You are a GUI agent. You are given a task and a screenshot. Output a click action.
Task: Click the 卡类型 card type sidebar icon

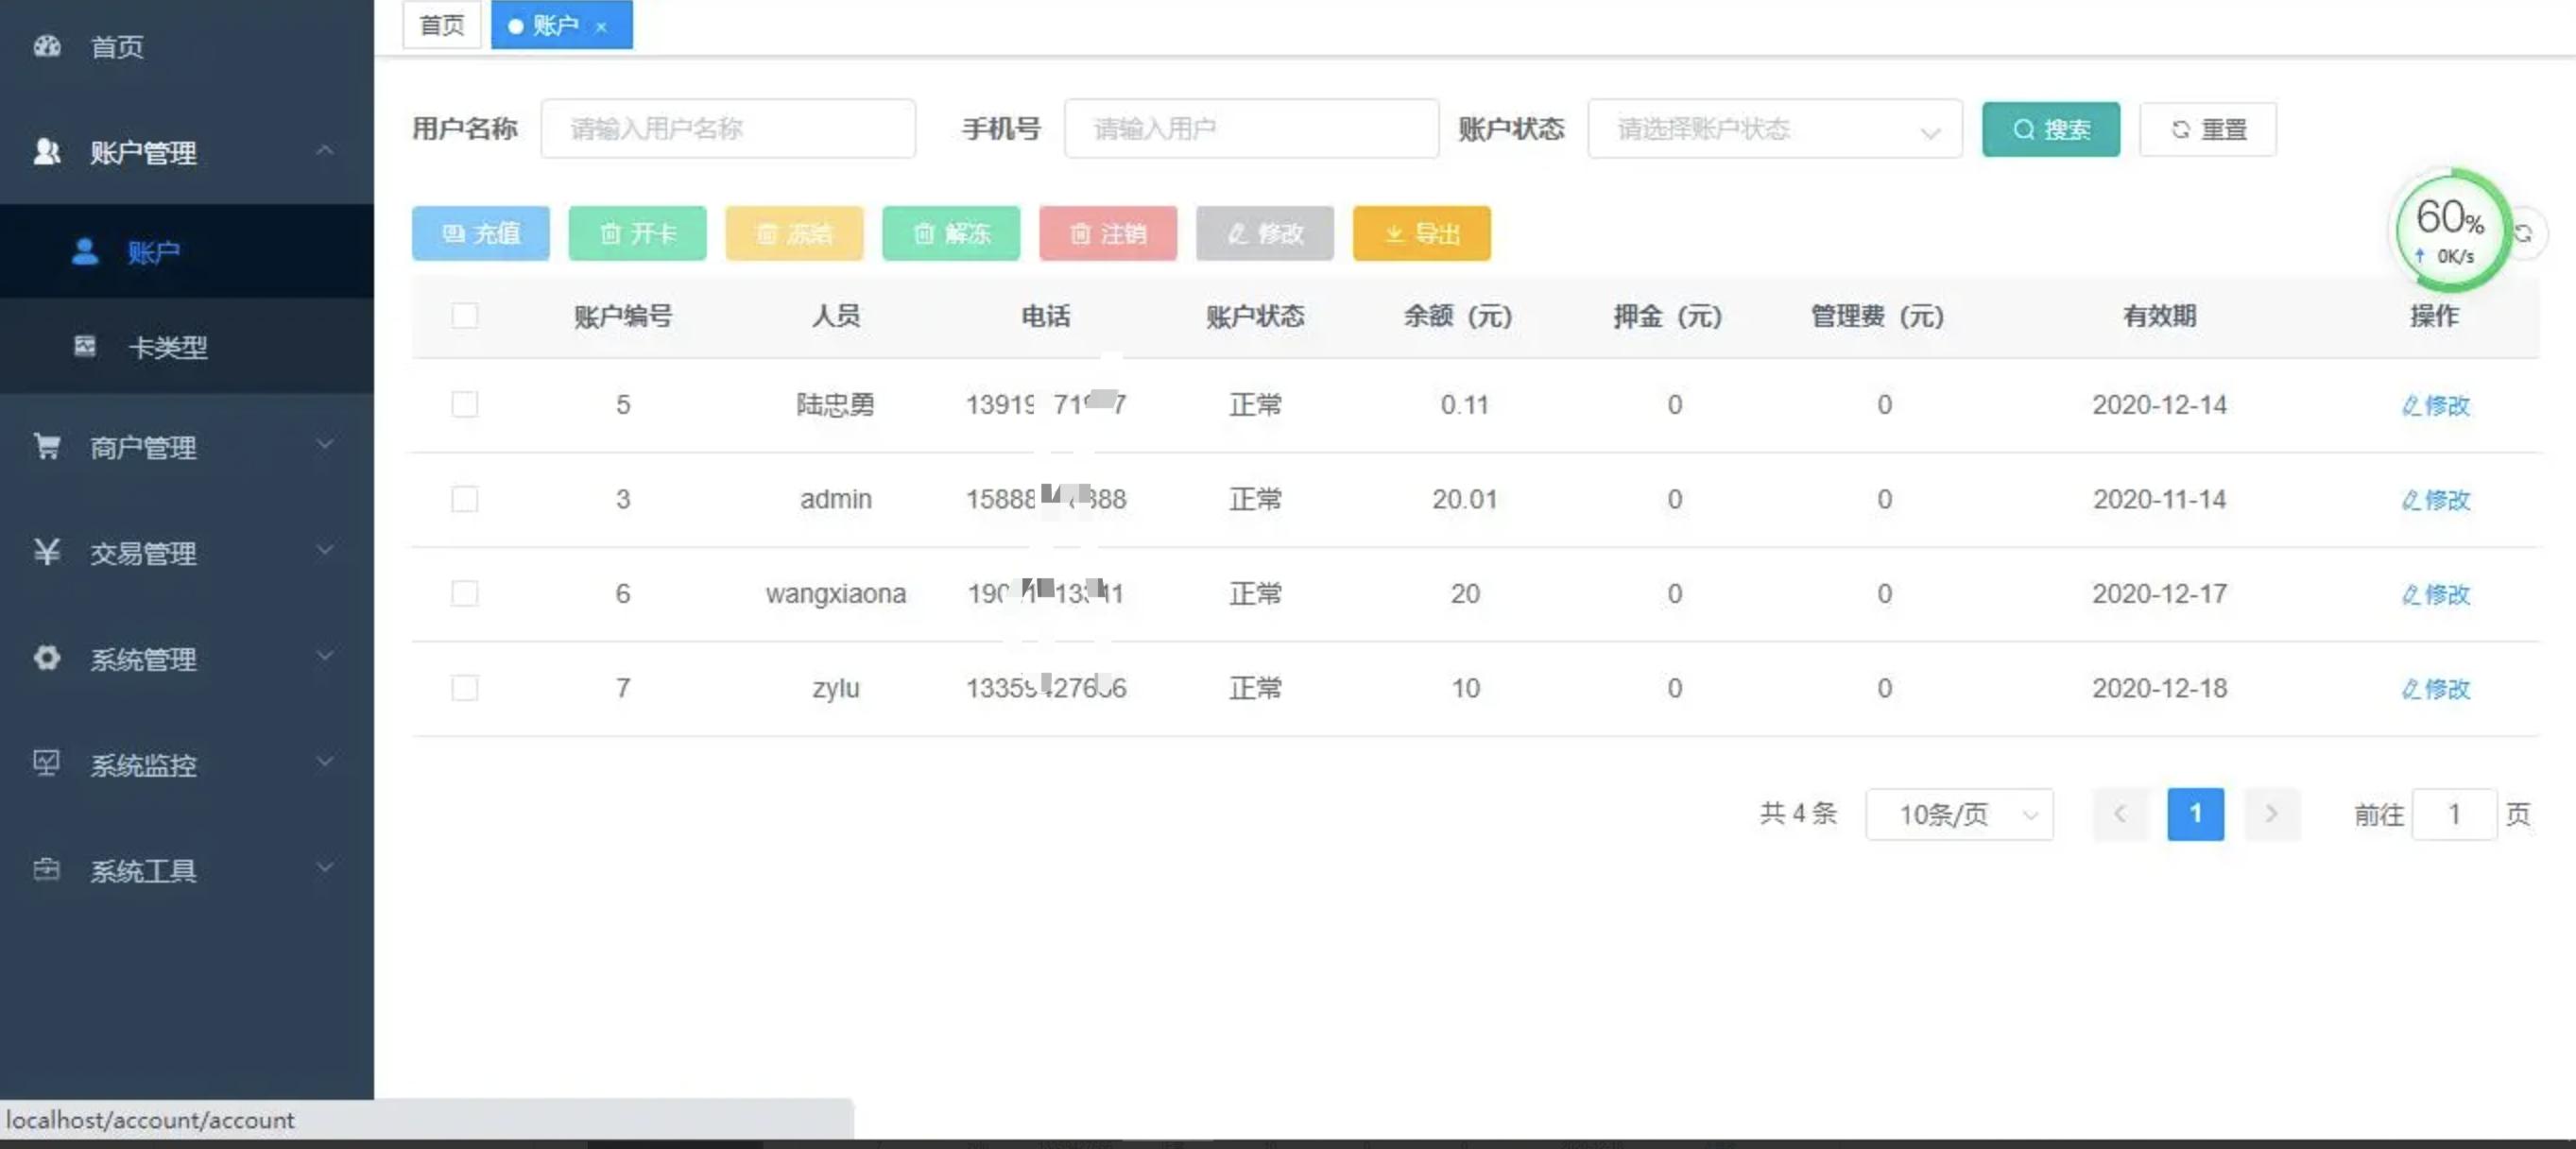pyautogui.click(x=85, y=347)
